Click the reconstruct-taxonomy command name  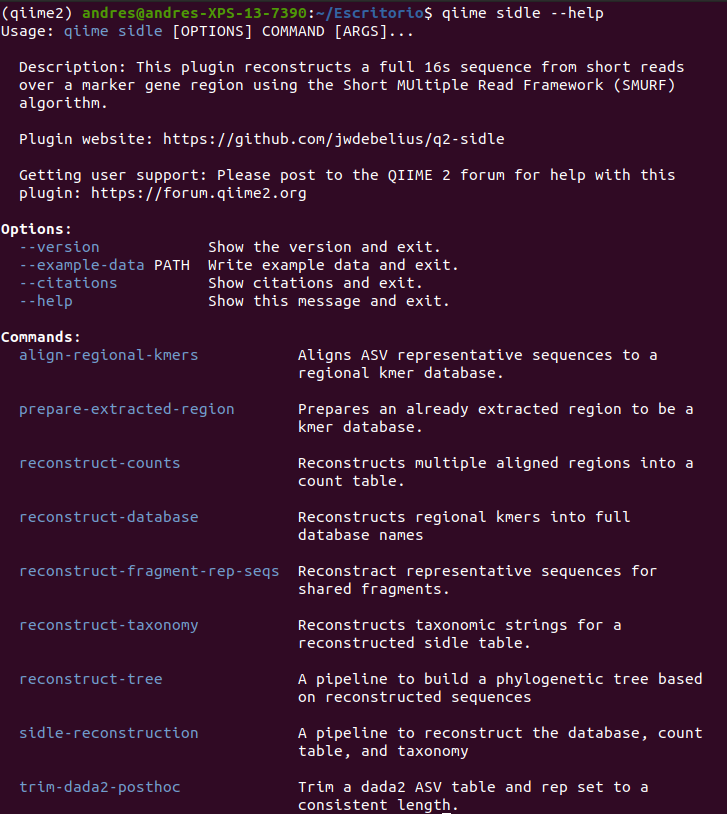point(109,625)
